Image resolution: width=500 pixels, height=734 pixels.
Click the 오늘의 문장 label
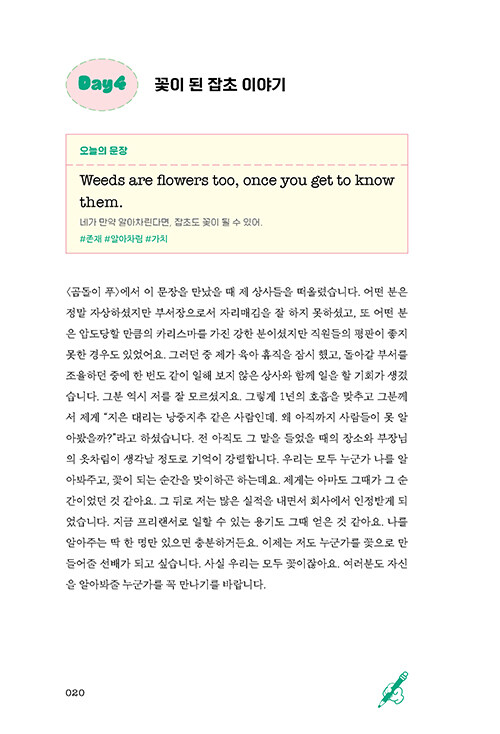pos(103,151)
